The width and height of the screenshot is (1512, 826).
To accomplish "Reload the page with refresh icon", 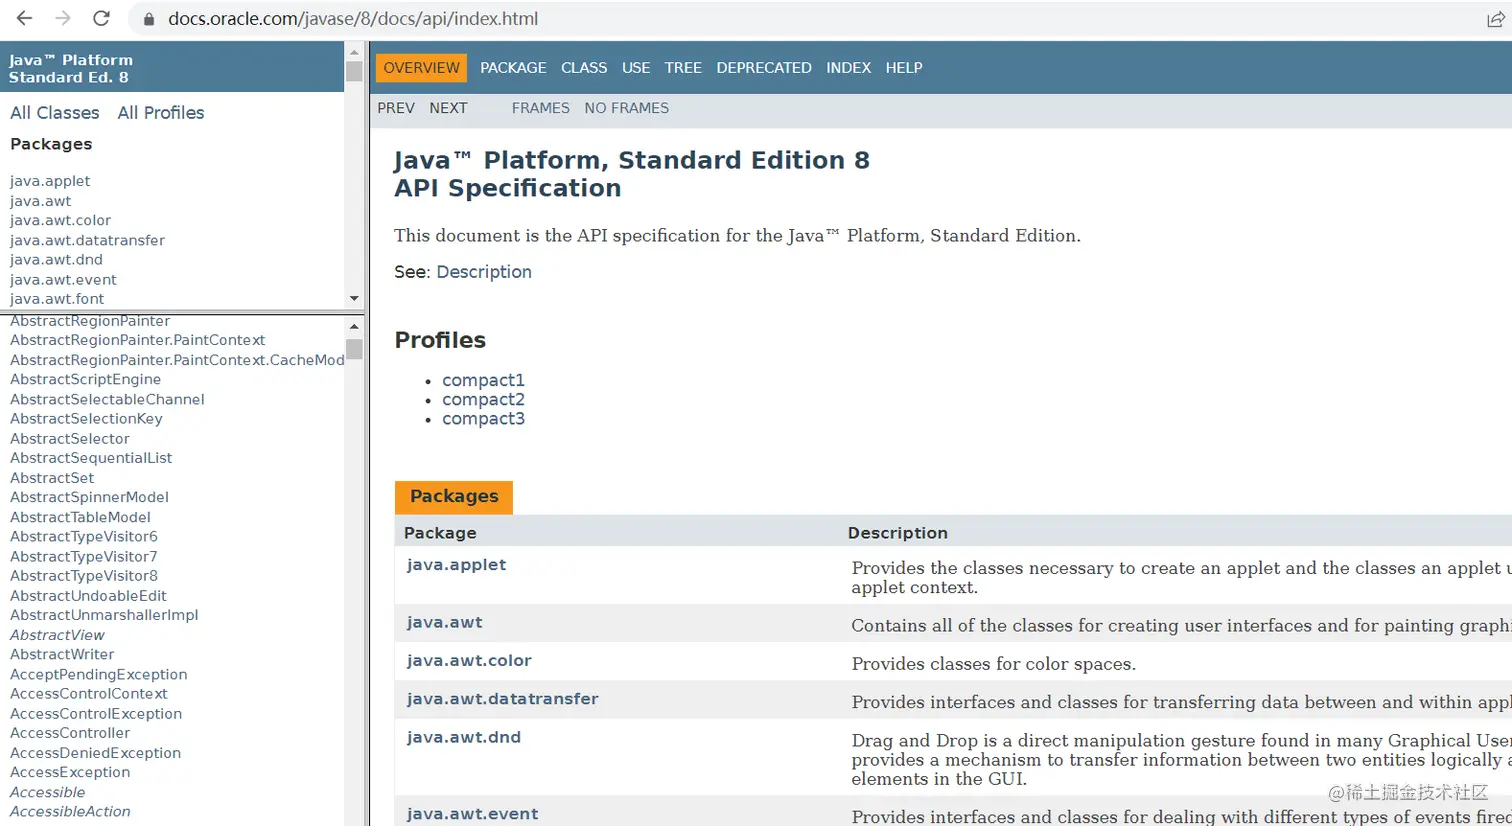I will tap(101, 18).
